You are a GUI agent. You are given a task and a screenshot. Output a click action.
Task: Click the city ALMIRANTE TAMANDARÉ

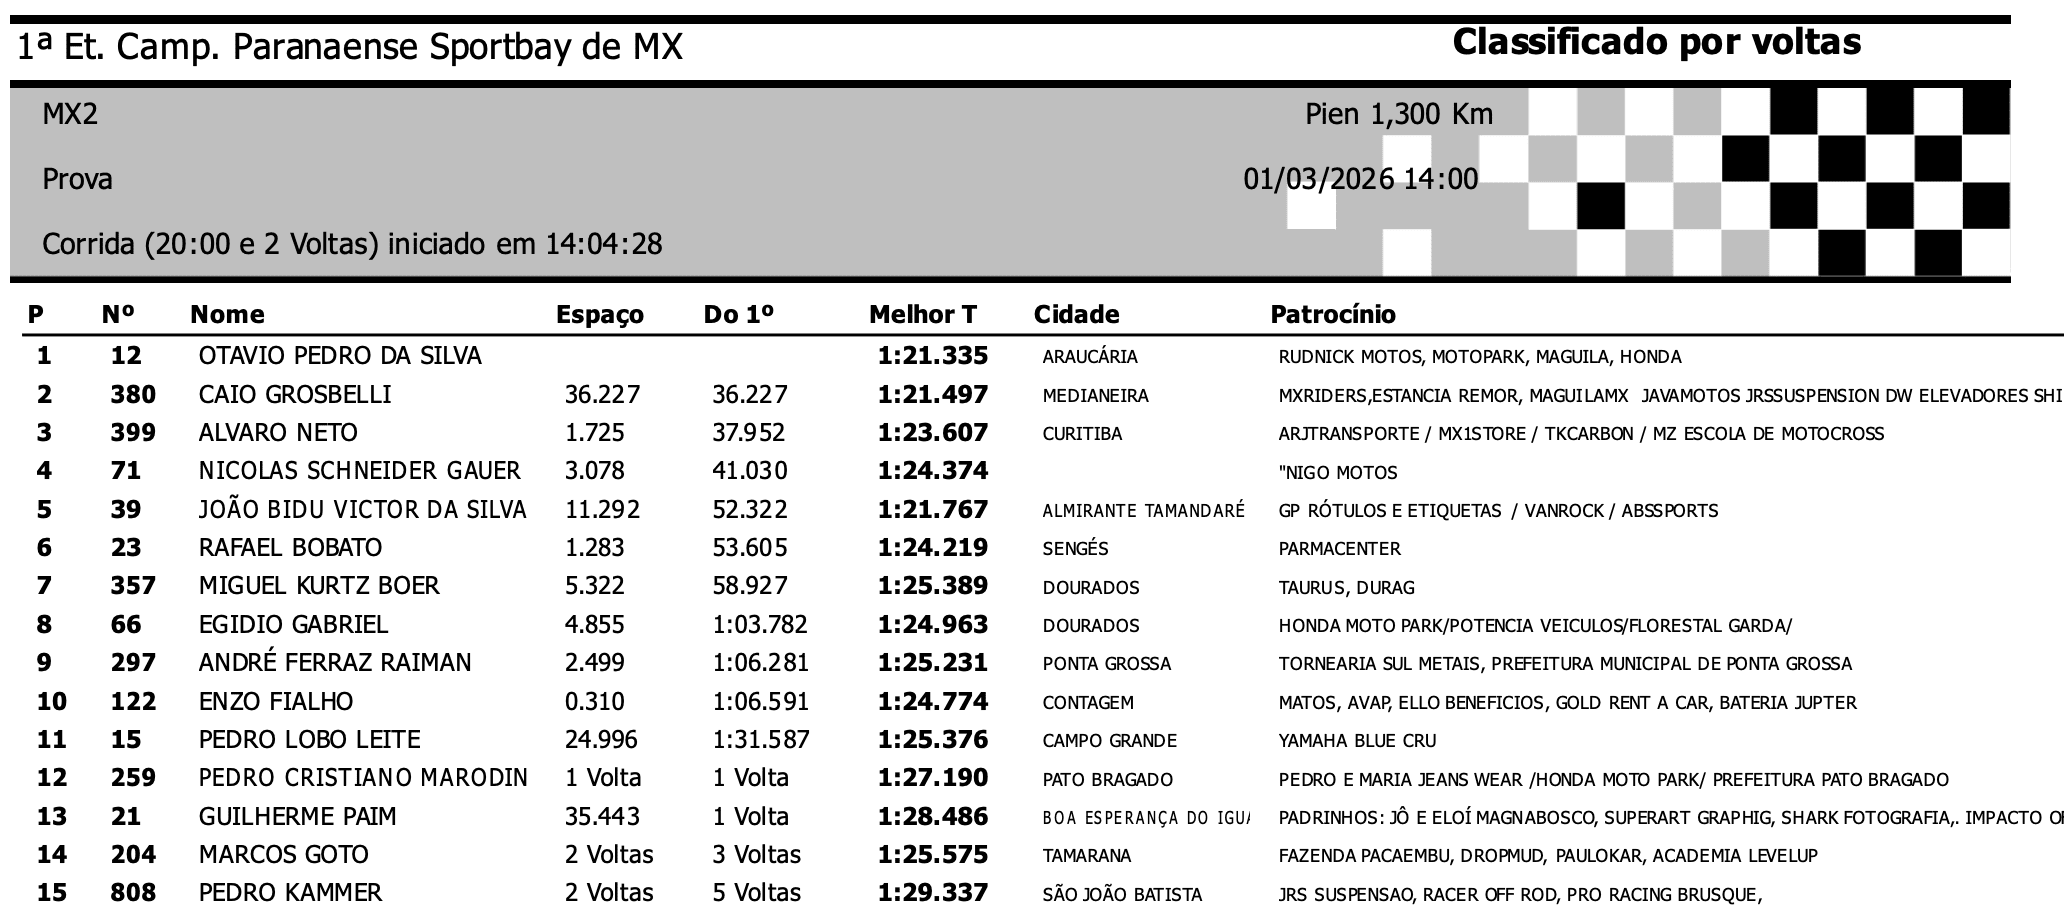pyautogui.click(x=1143, y=511)
